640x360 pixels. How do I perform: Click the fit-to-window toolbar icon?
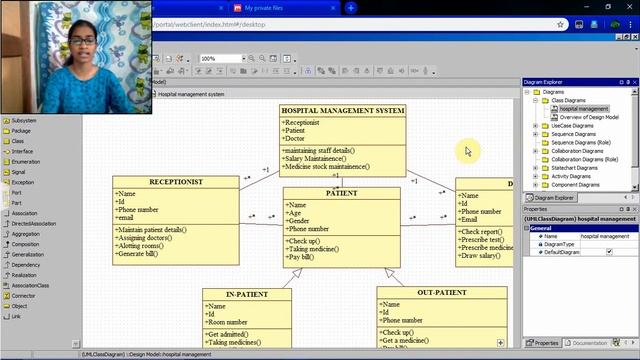(273, 59)
